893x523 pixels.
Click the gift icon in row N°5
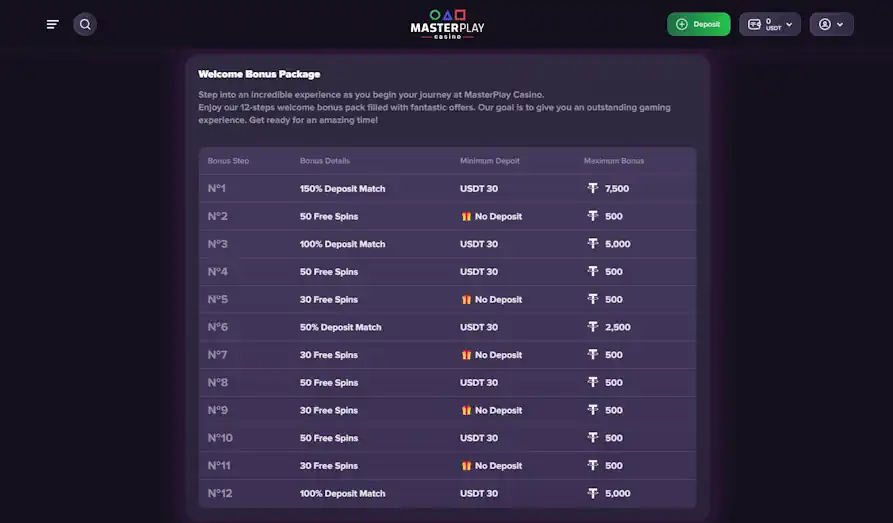tap(466, 300)
